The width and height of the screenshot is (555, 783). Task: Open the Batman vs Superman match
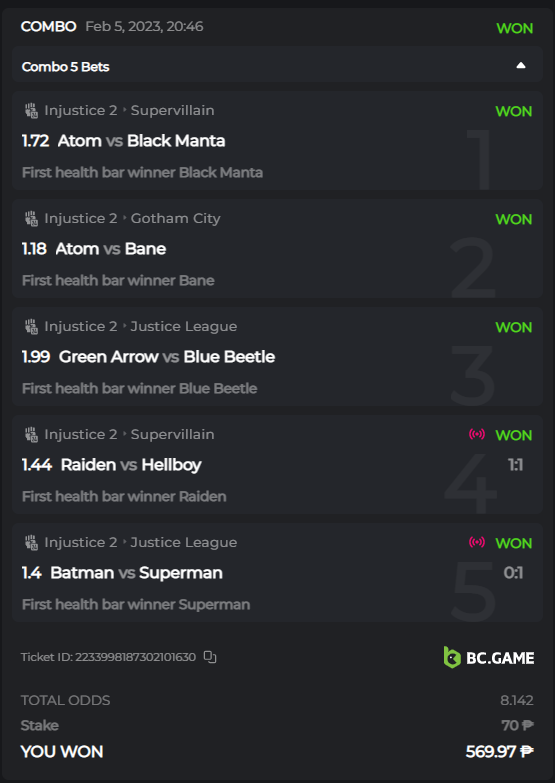[136, 572]
